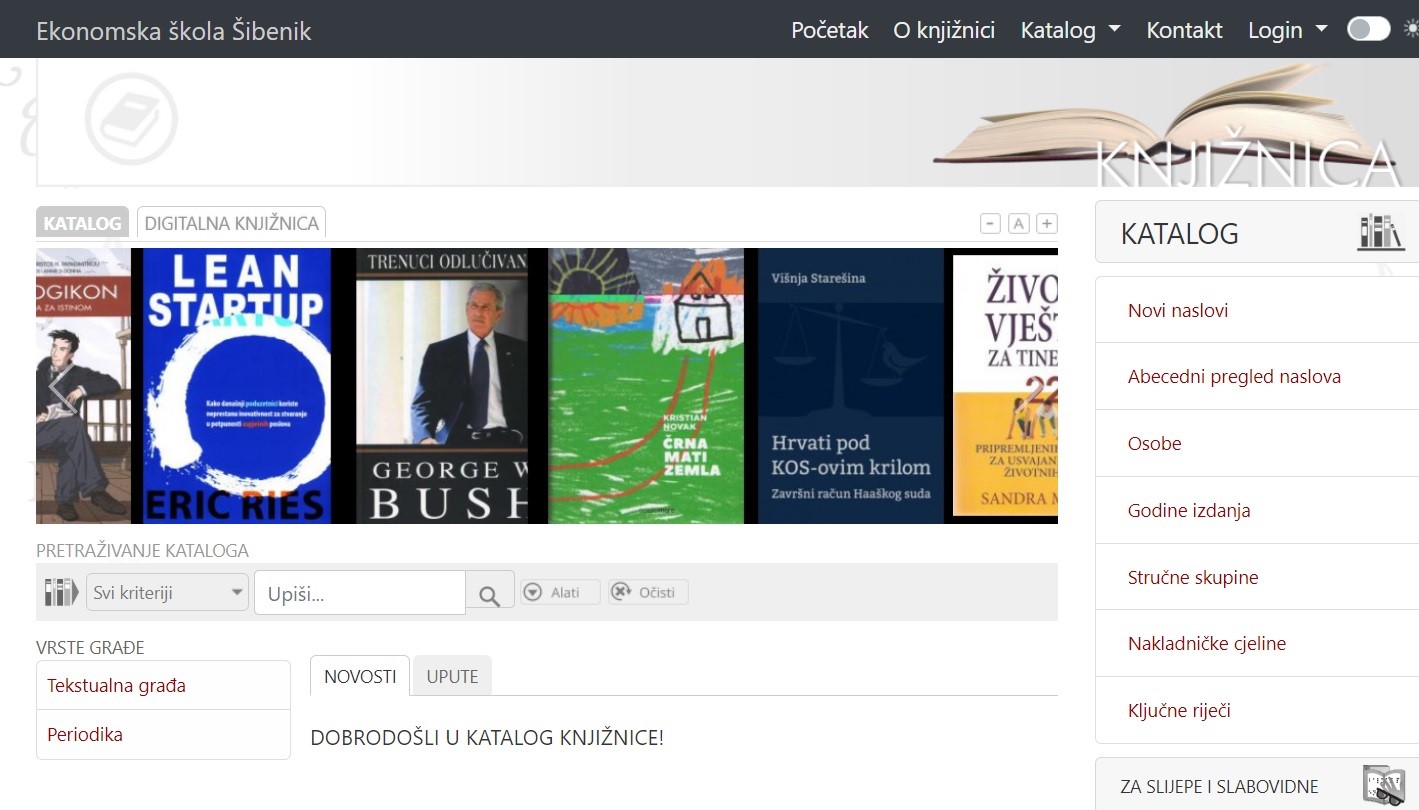Select the UPUTE tab
Viewport: 1419px width, 810px height.
tap(452, 676)
